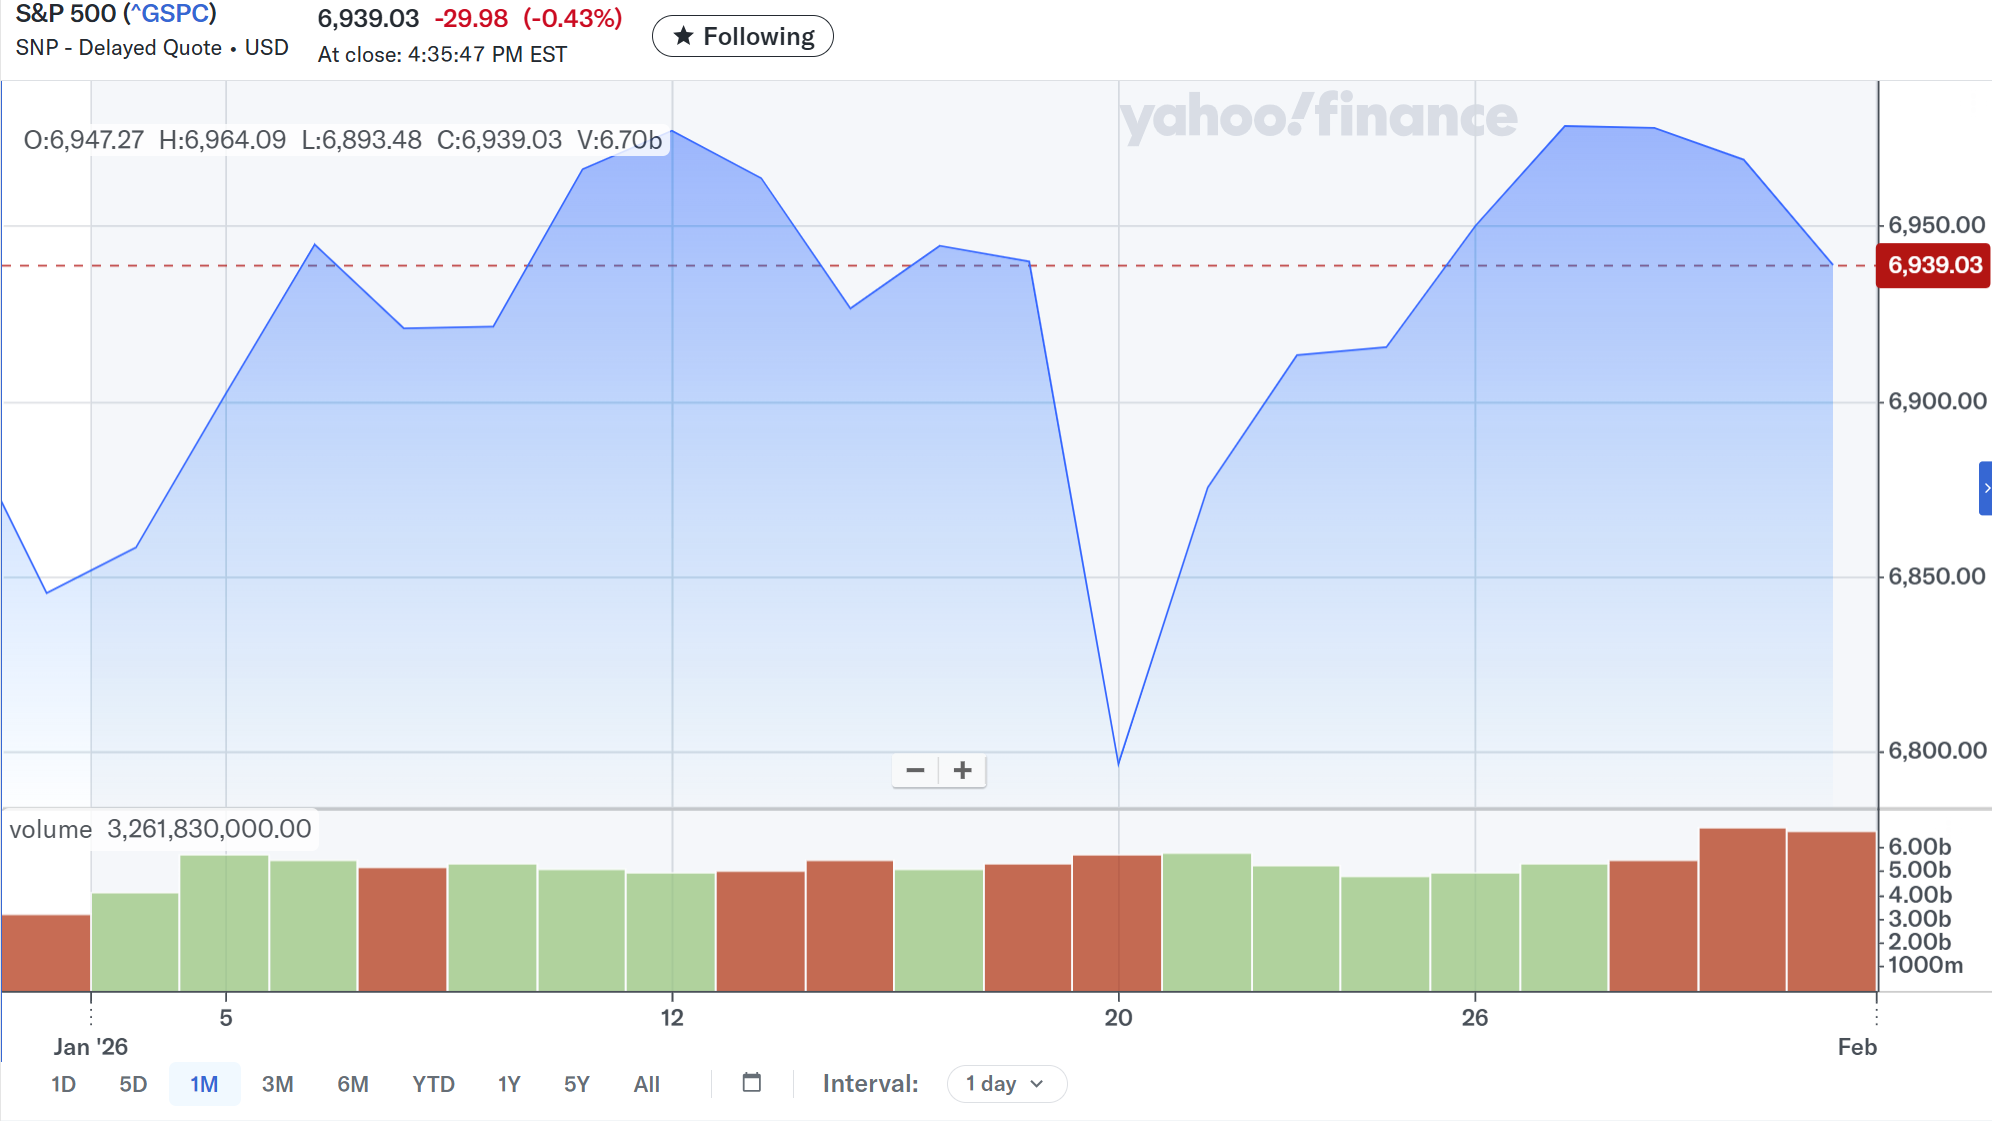Click the red 6,939.03 price label
The height and width of the screenshot is (1121, 1992).
point(1934,266)
